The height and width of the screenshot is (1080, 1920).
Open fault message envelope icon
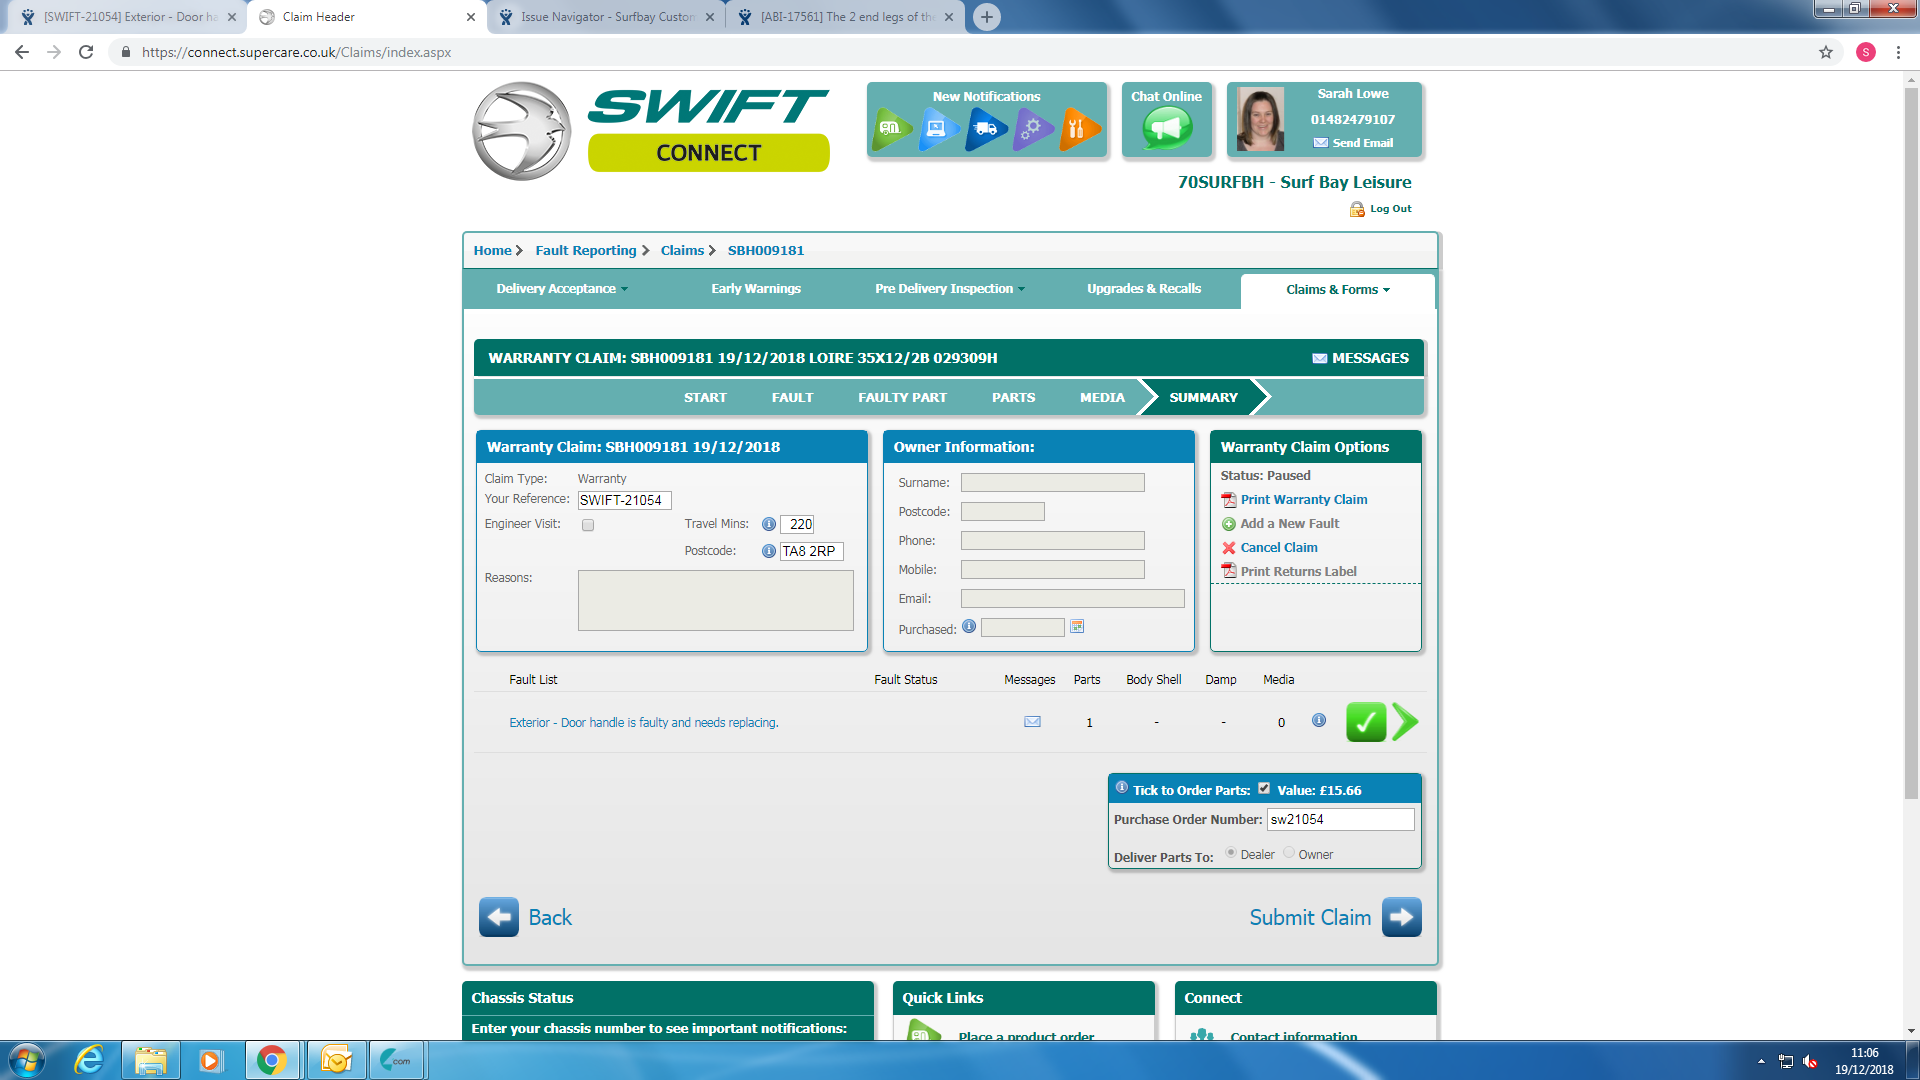point(1032,722)
